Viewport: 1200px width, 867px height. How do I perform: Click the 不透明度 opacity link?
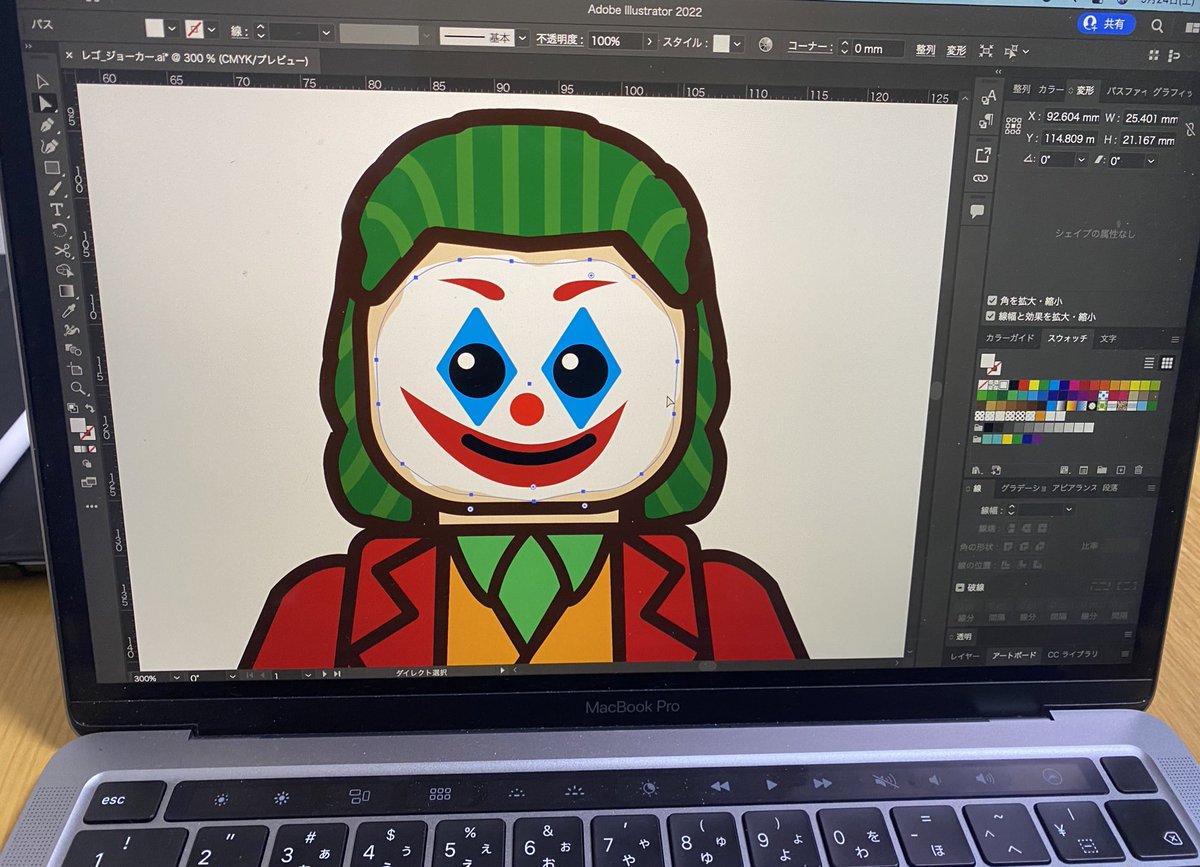(558, 40)
